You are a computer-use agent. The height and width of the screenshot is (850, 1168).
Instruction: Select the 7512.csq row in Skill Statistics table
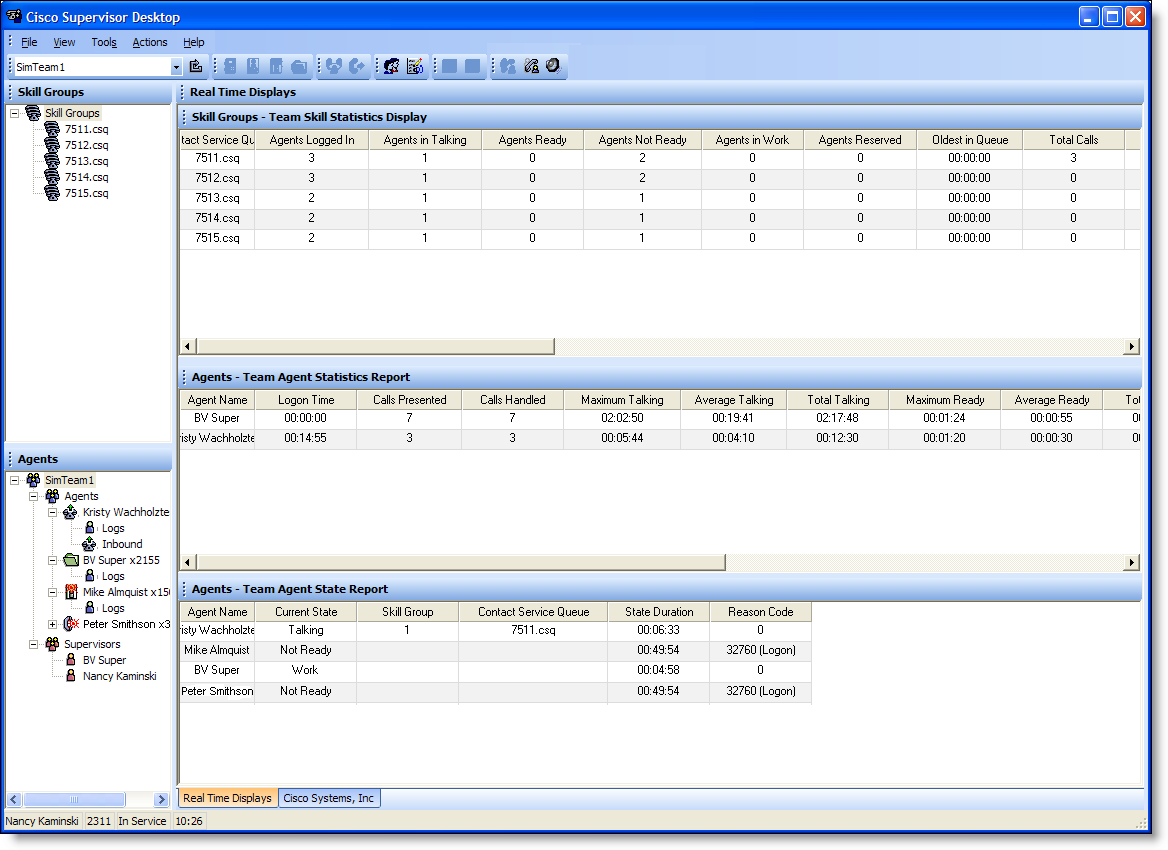[x=660, y=178]
